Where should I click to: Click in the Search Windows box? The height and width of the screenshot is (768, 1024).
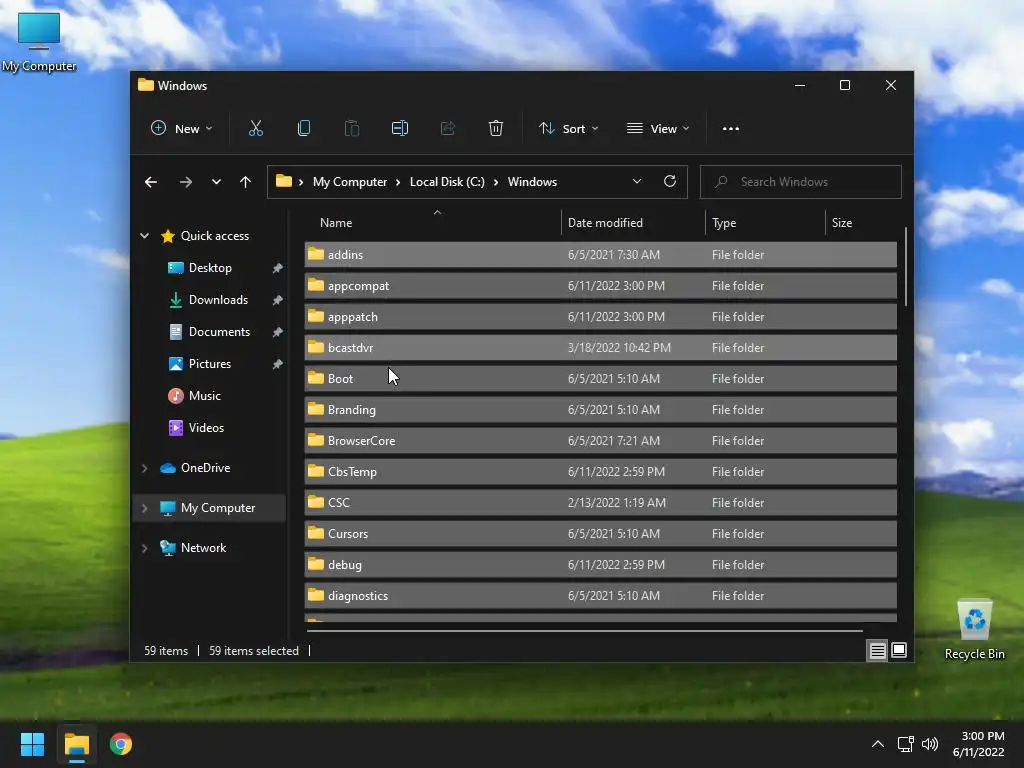801,182
